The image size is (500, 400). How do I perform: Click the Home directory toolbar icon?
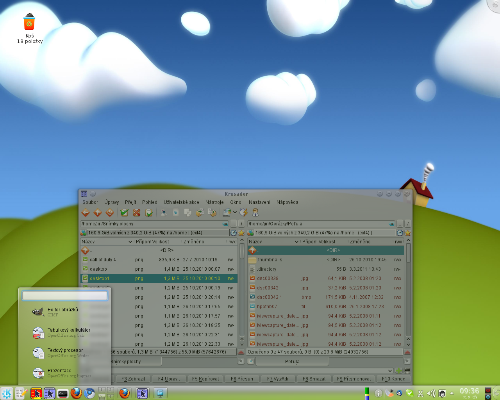click(110, 212)
